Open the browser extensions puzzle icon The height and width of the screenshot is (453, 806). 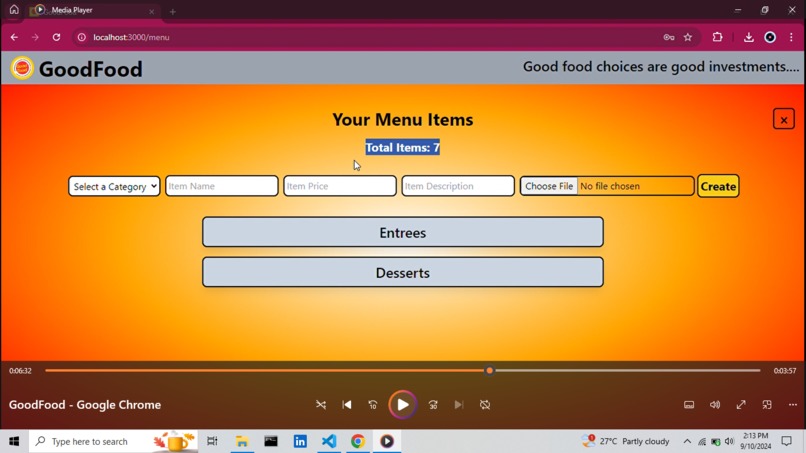717,37
